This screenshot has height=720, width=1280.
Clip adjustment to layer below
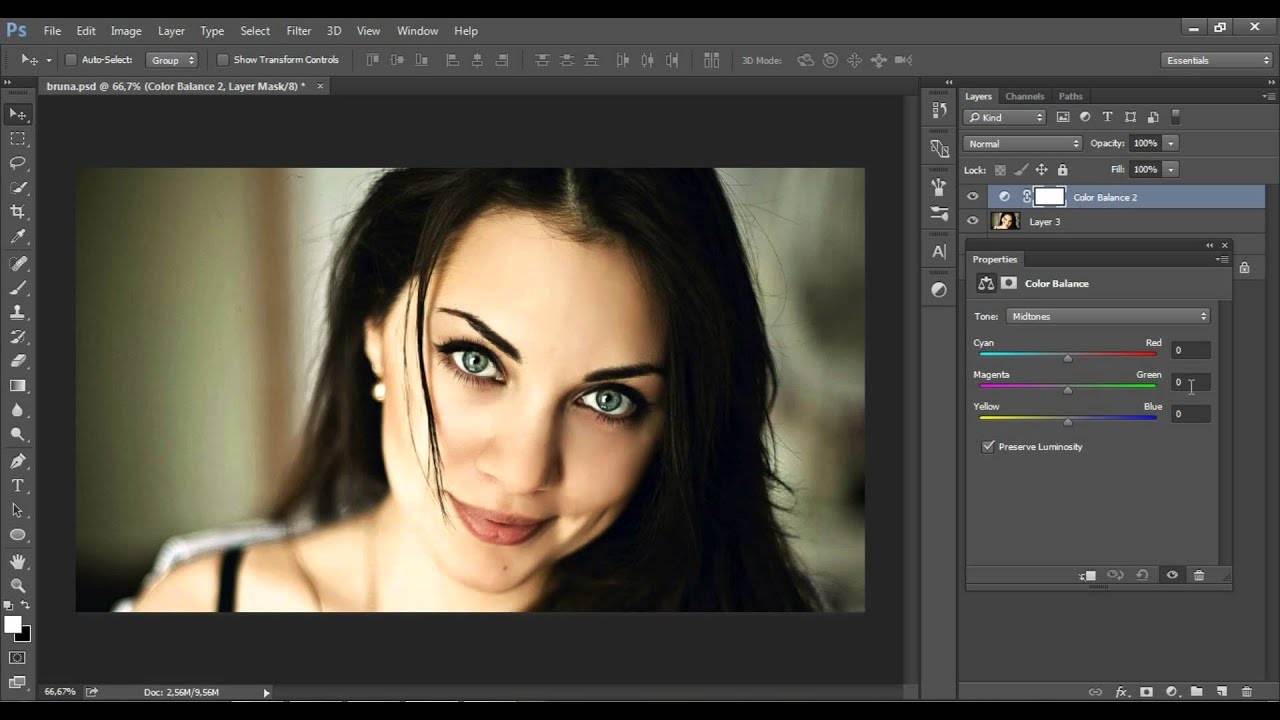pos(1088,575)
